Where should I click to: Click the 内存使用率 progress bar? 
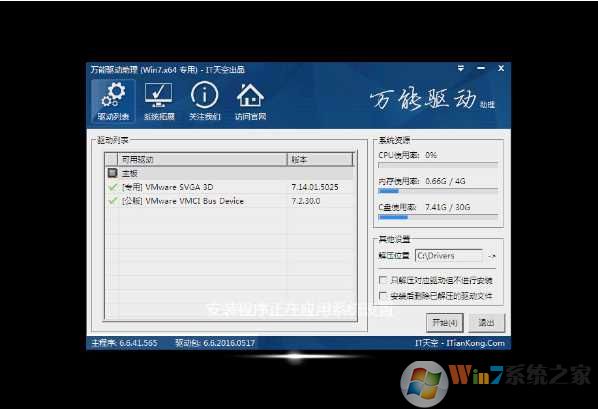tap(438, 190)
